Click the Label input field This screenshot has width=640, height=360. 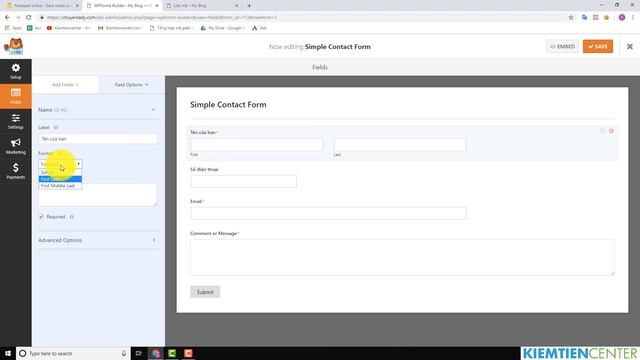[x=98, y=139]
